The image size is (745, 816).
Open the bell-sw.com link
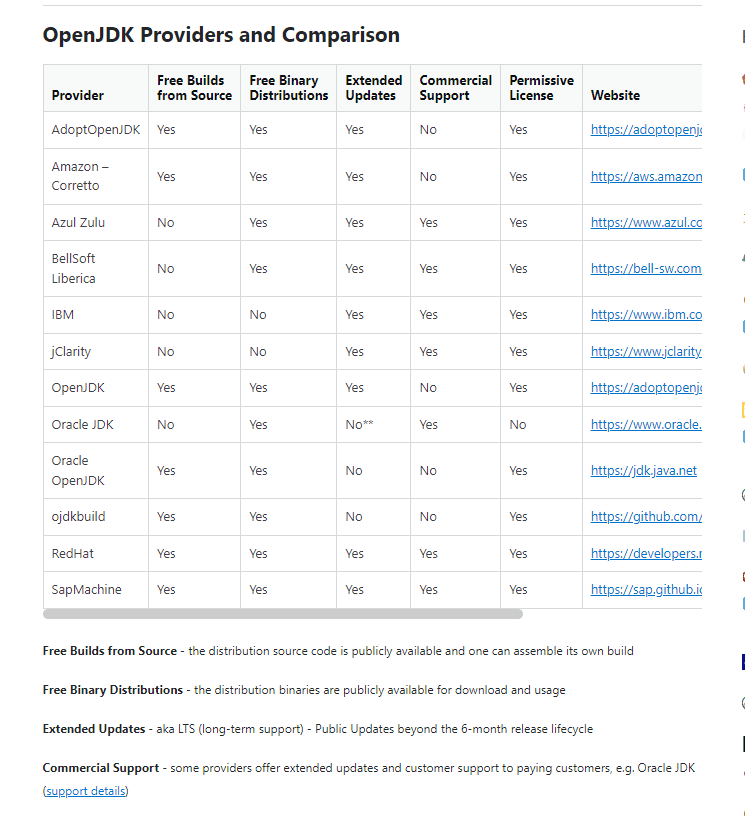click(x=646, y=269)
